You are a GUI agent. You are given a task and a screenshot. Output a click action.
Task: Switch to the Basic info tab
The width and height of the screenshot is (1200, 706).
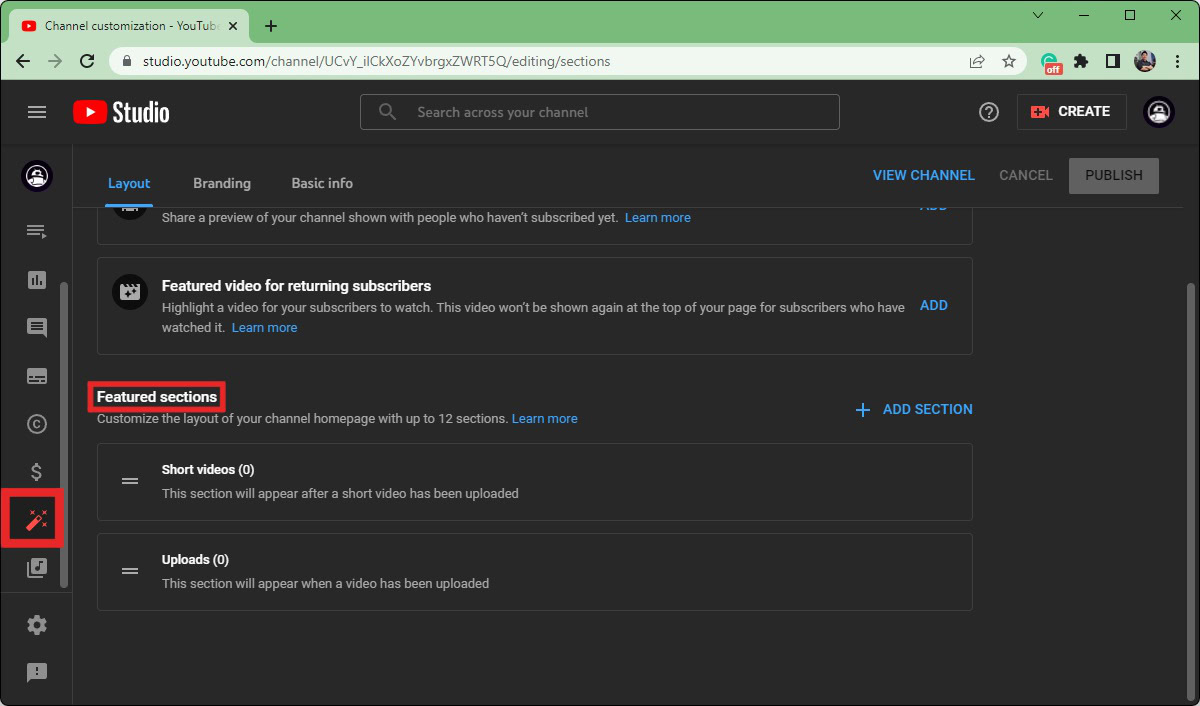tap(322, 183)
